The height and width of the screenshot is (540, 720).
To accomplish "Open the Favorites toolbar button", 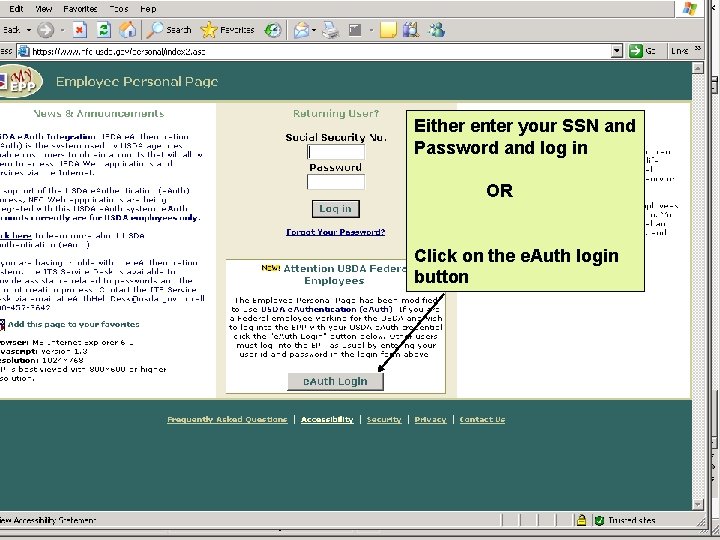I will [228, 30].
